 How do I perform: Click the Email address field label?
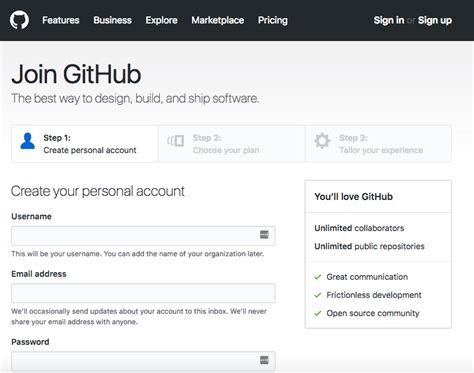pyautogui.click(x=39, y=274)
